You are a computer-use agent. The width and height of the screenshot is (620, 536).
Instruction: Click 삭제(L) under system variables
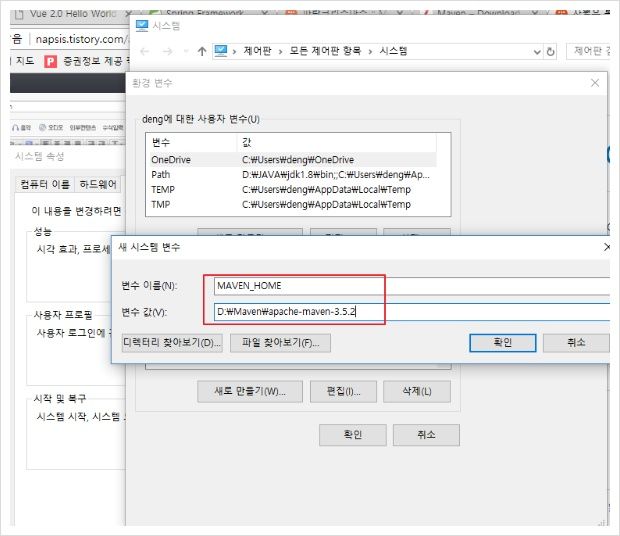pos(417,391)
